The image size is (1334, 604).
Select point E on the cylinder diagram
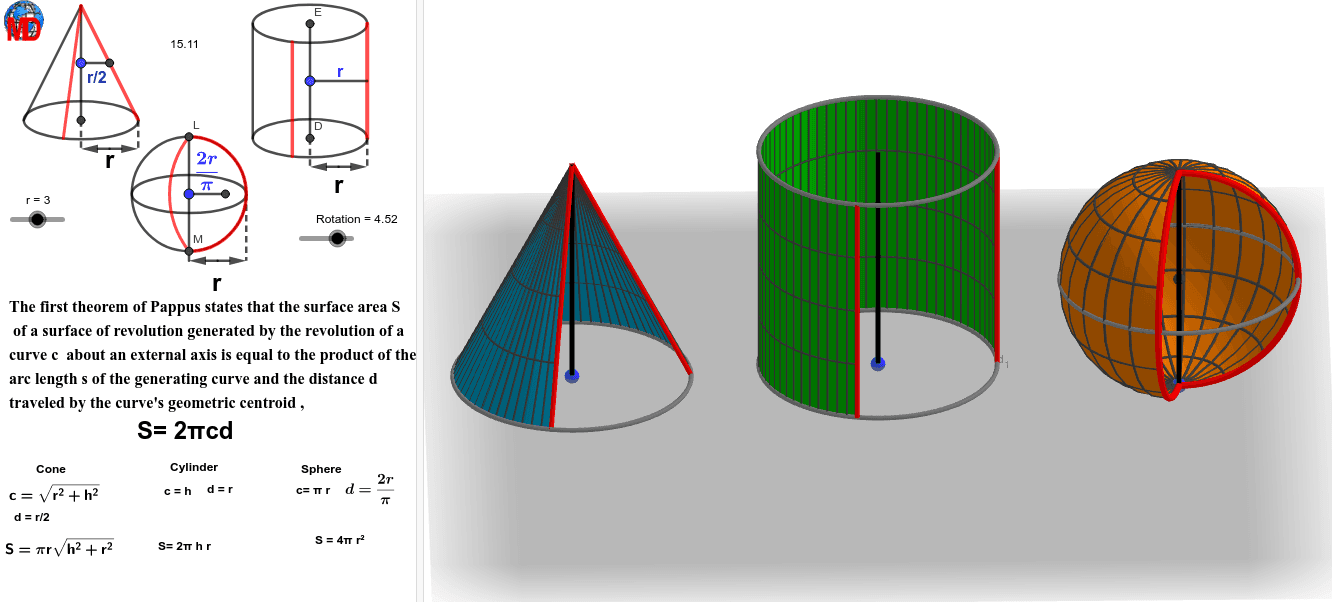click(310, 22)
